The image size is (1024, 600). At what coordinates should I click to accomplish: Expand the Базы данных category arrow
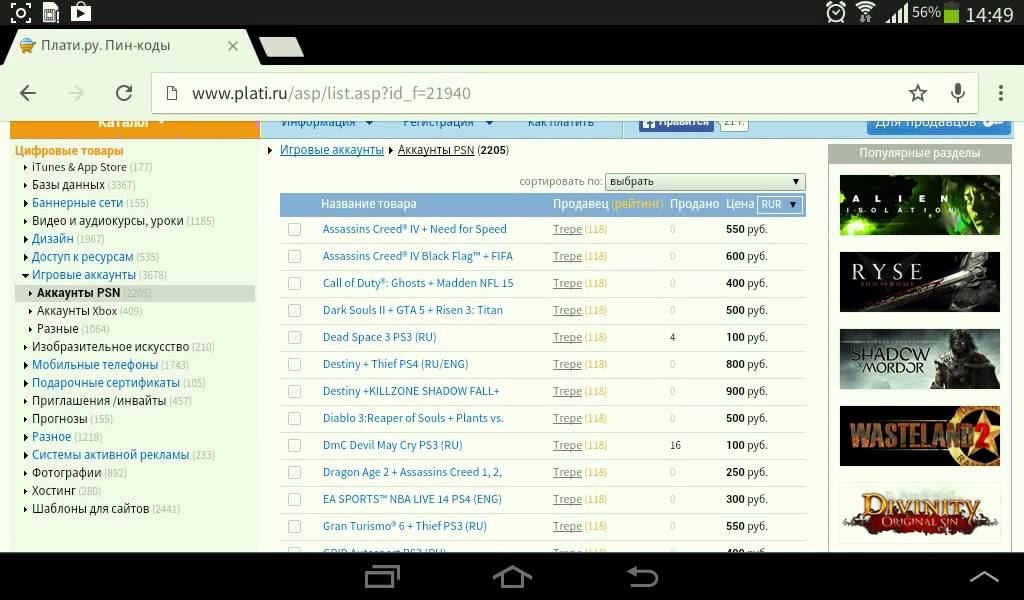point(25,185)
